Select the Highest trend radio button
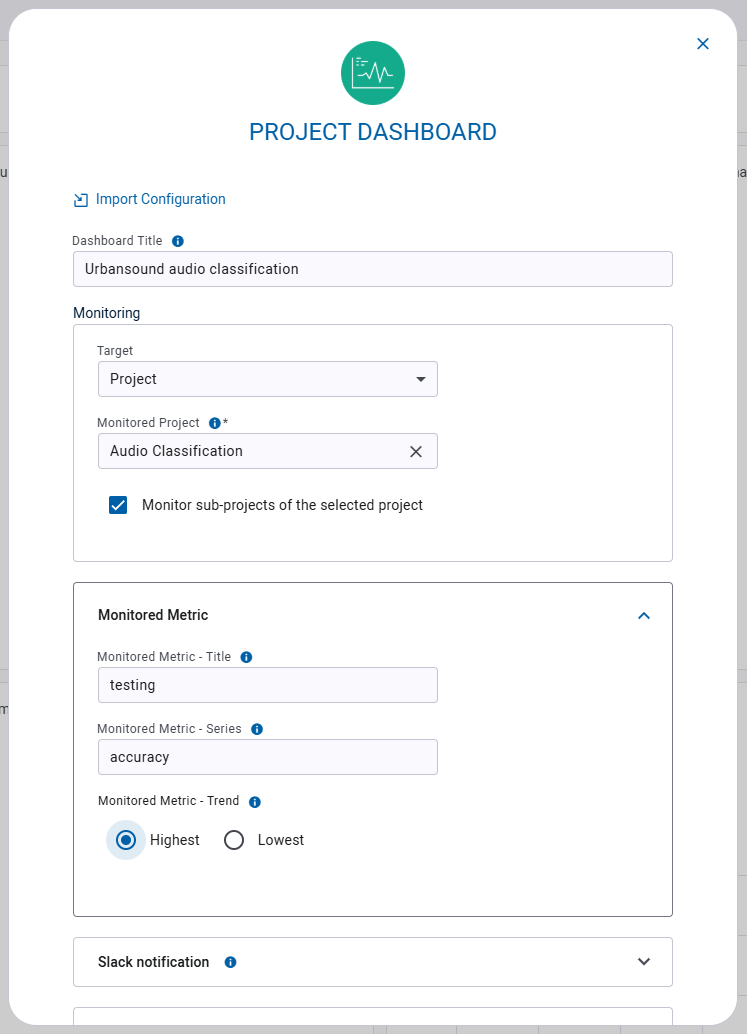Image resolution: width=747 pixels, height=1034 pixels. (x=125, y=840)
